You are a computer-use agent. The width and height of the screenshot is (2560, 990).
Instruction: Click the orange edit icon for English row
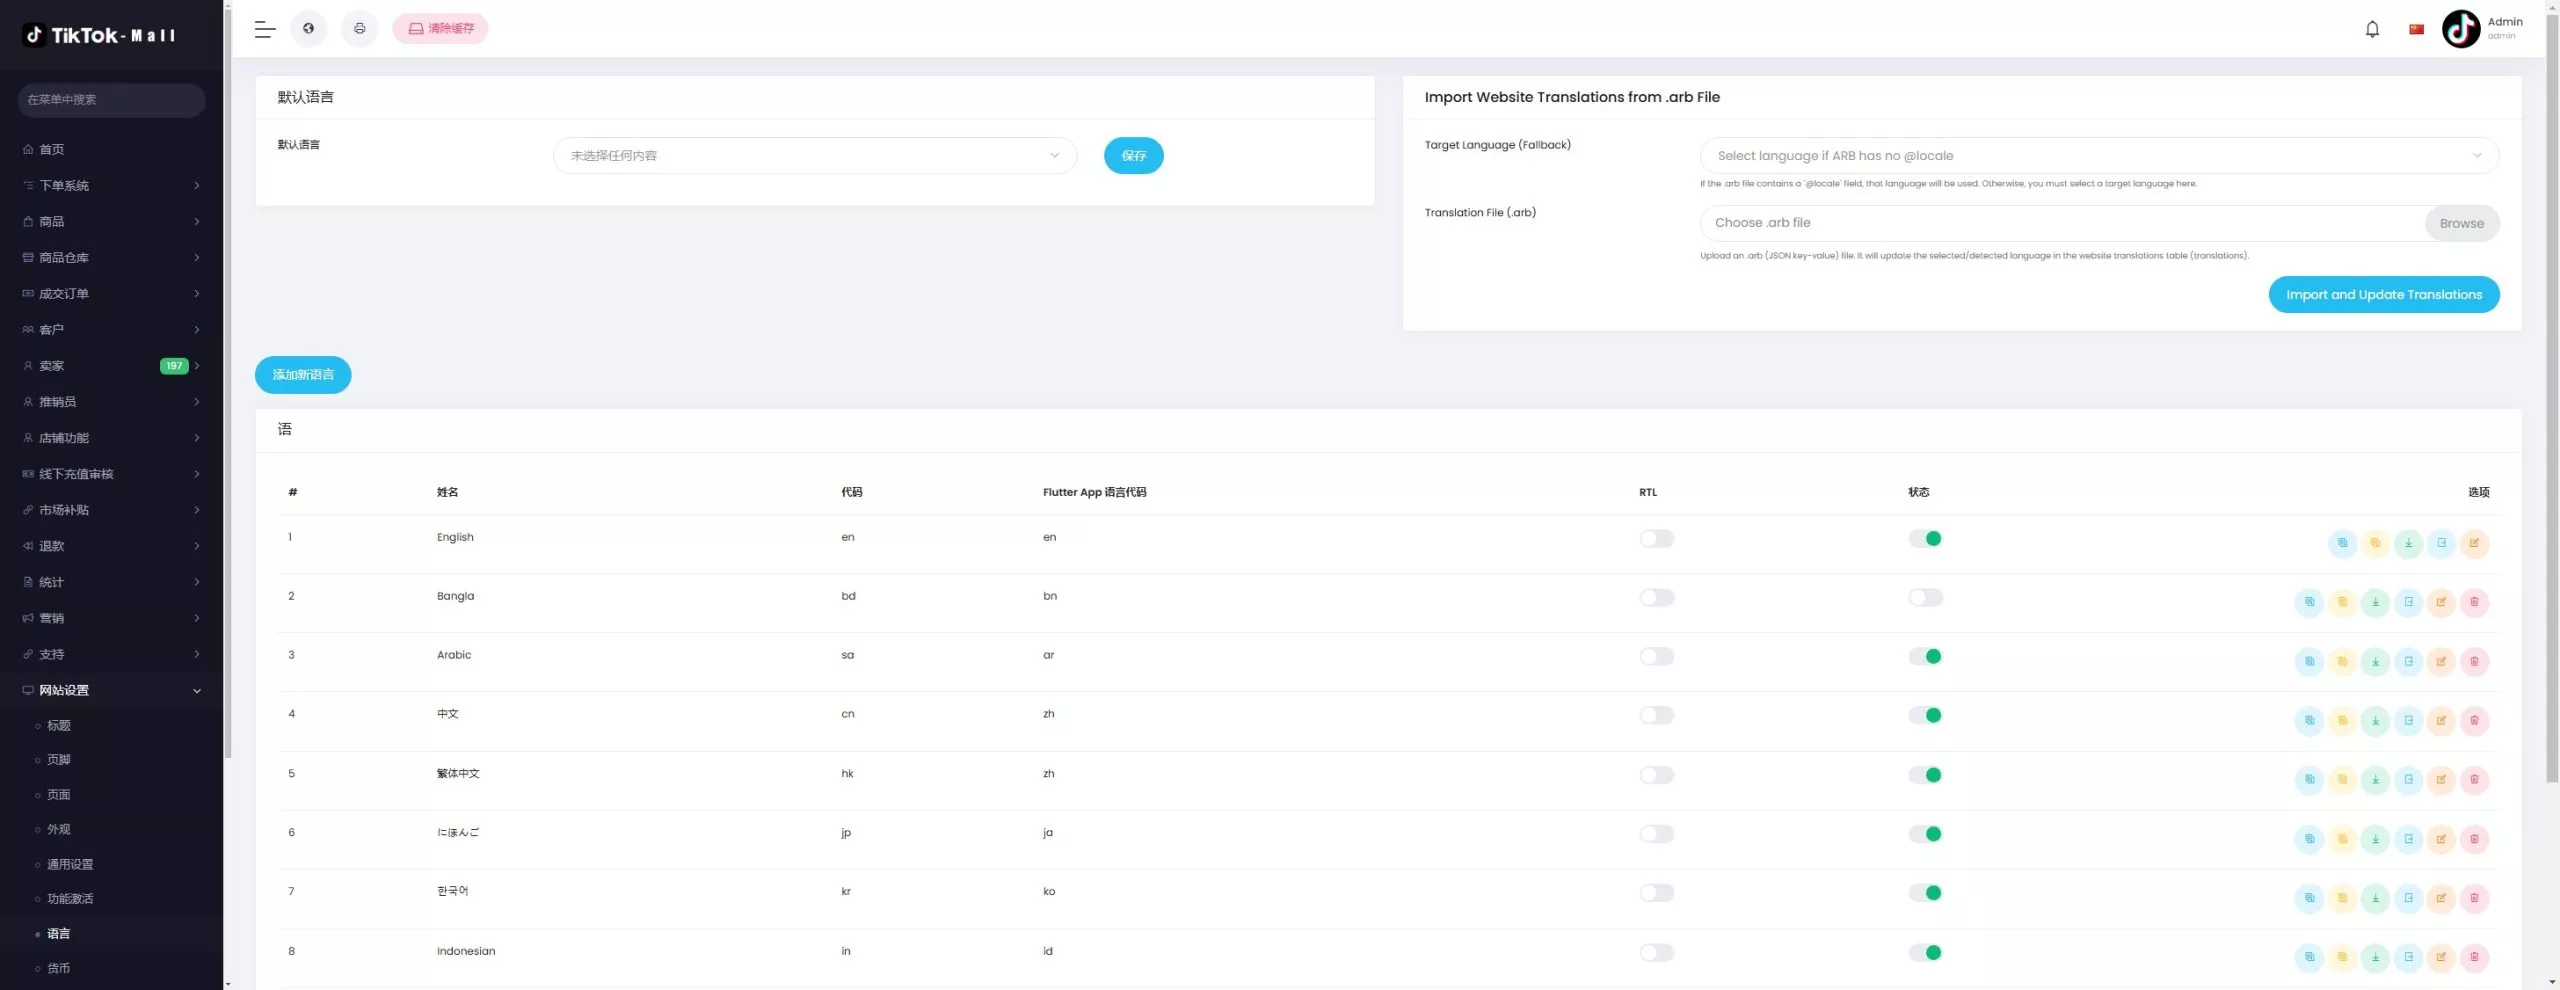2474,543
